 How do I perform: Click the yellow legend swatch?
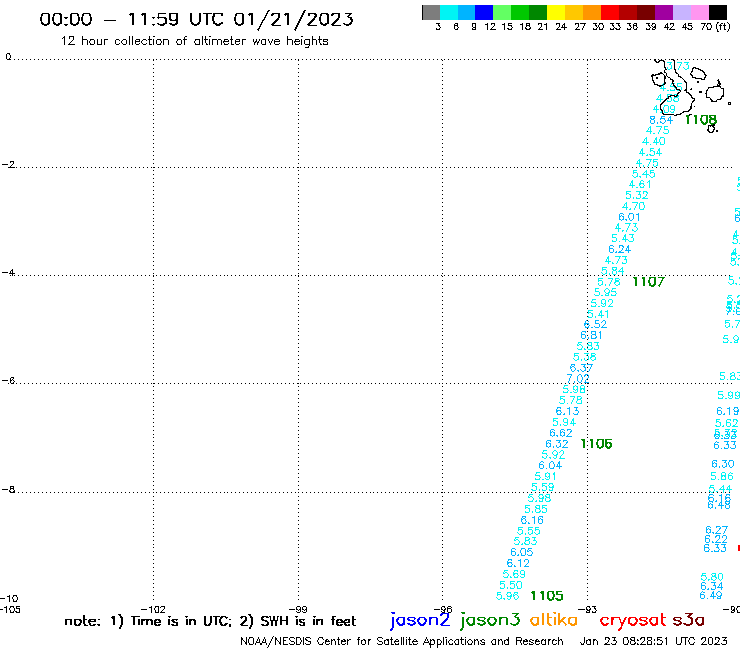coord(555,12)
